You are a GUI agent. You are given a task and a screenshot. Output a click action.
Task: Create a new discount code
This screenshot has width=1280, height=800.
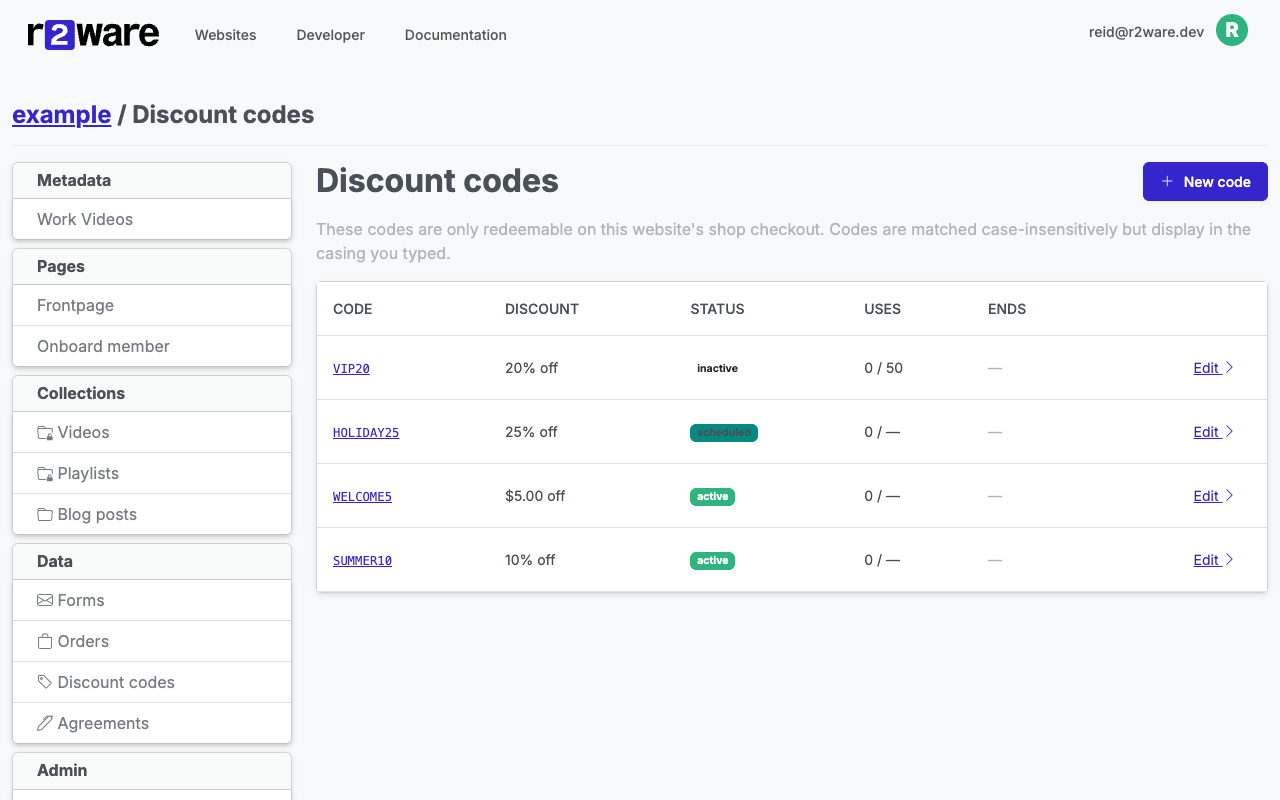pos(1205,181)
